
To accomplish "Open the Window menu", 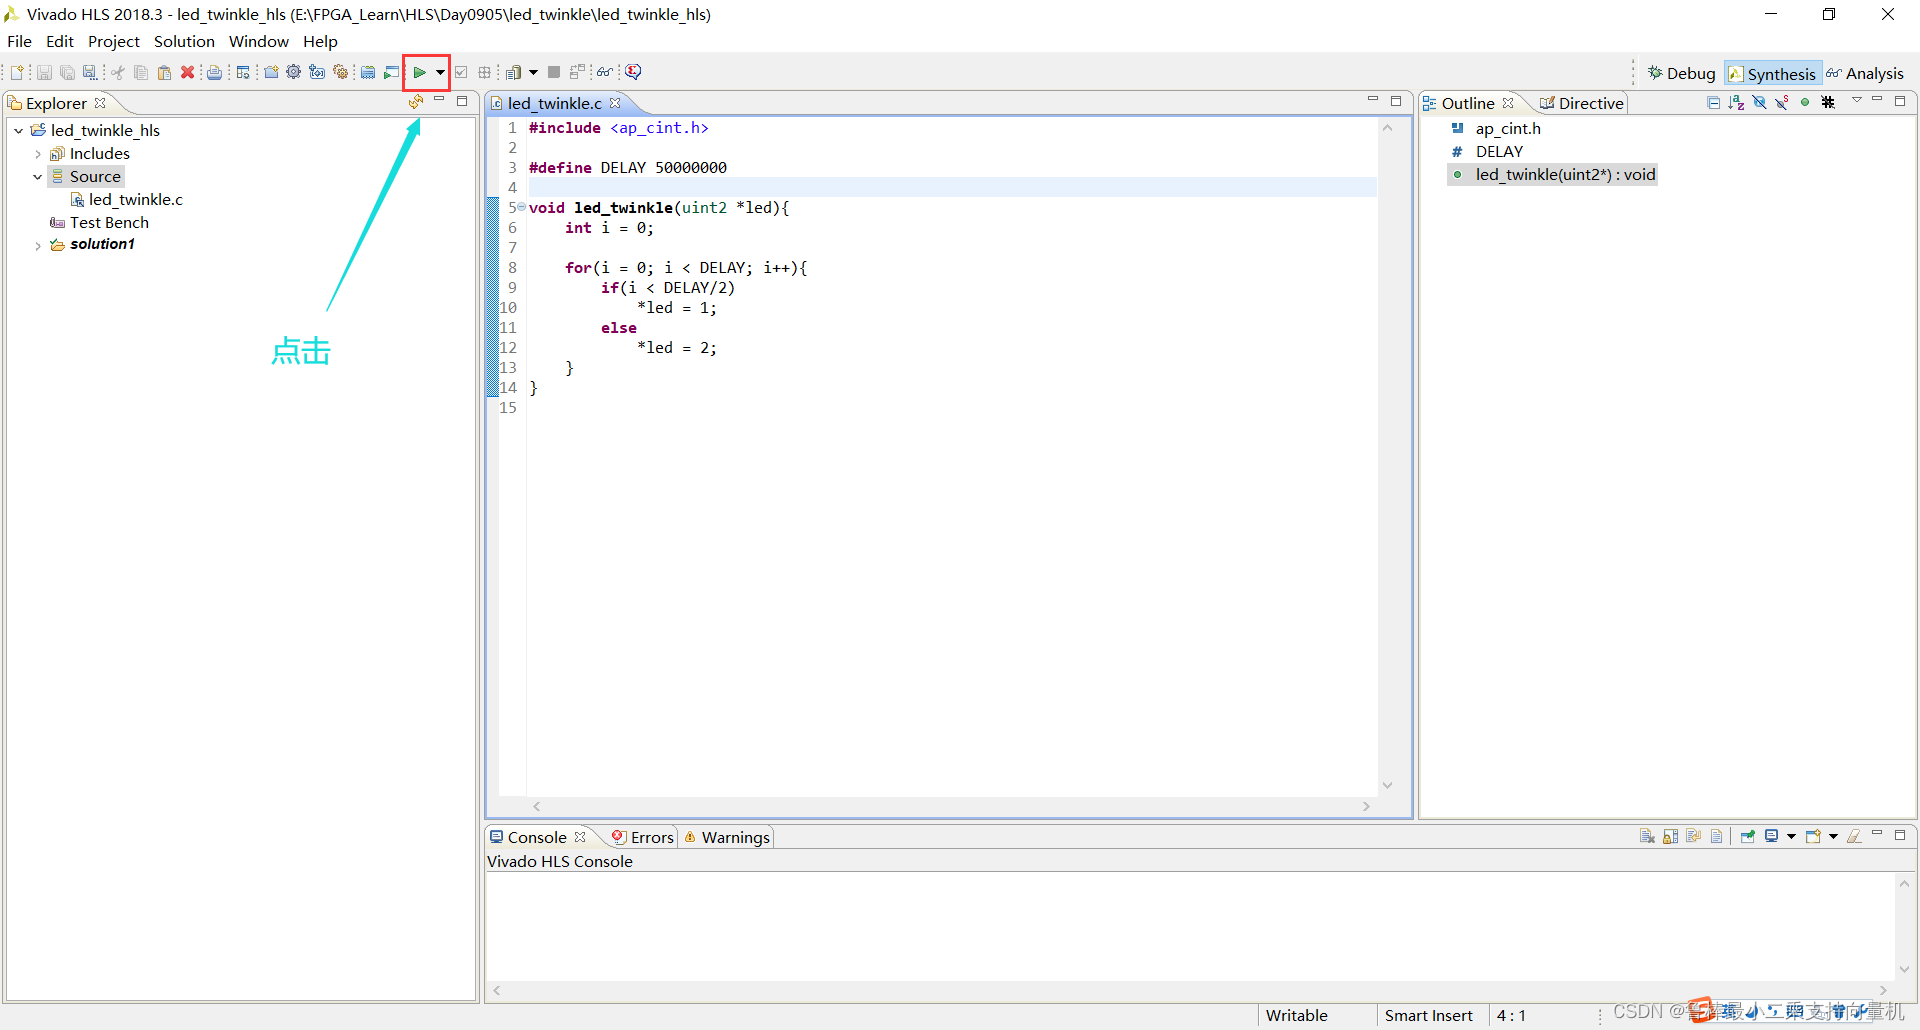I will click(x=258, y=41).
